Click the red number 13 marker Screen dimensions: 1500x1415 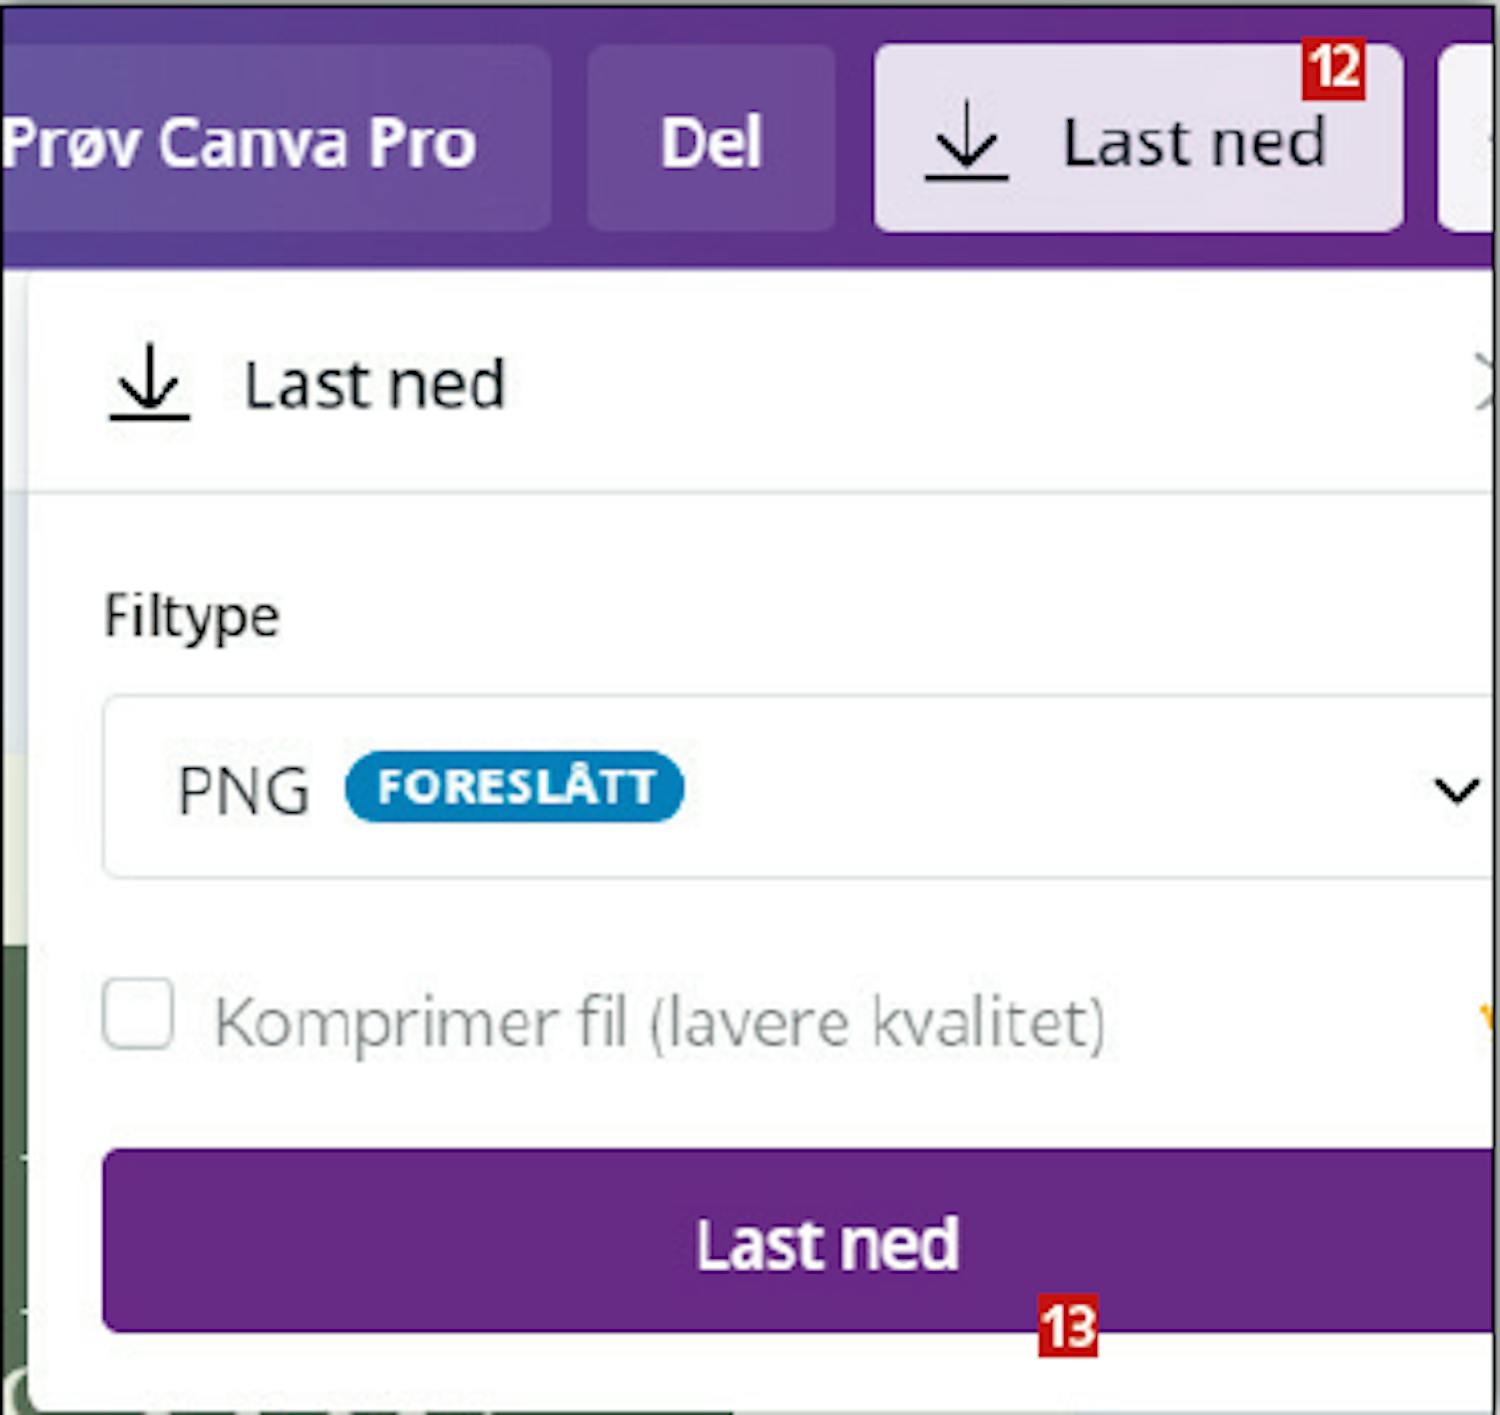pos(1067,1327)
